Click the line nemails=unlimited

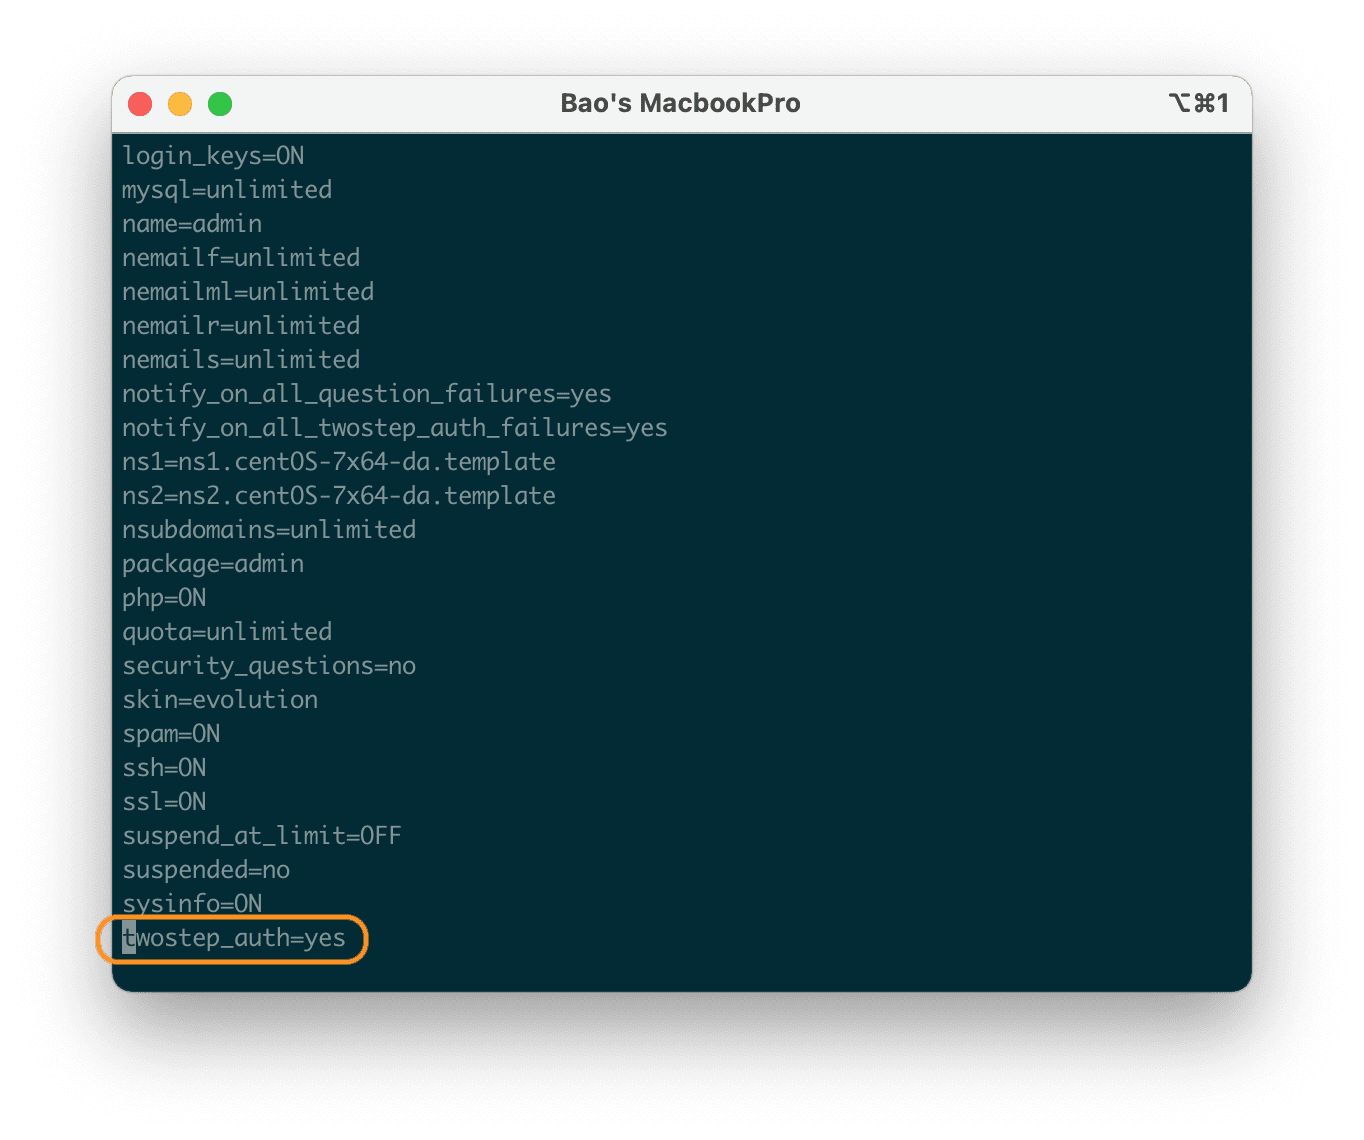[x=241, y=360]
